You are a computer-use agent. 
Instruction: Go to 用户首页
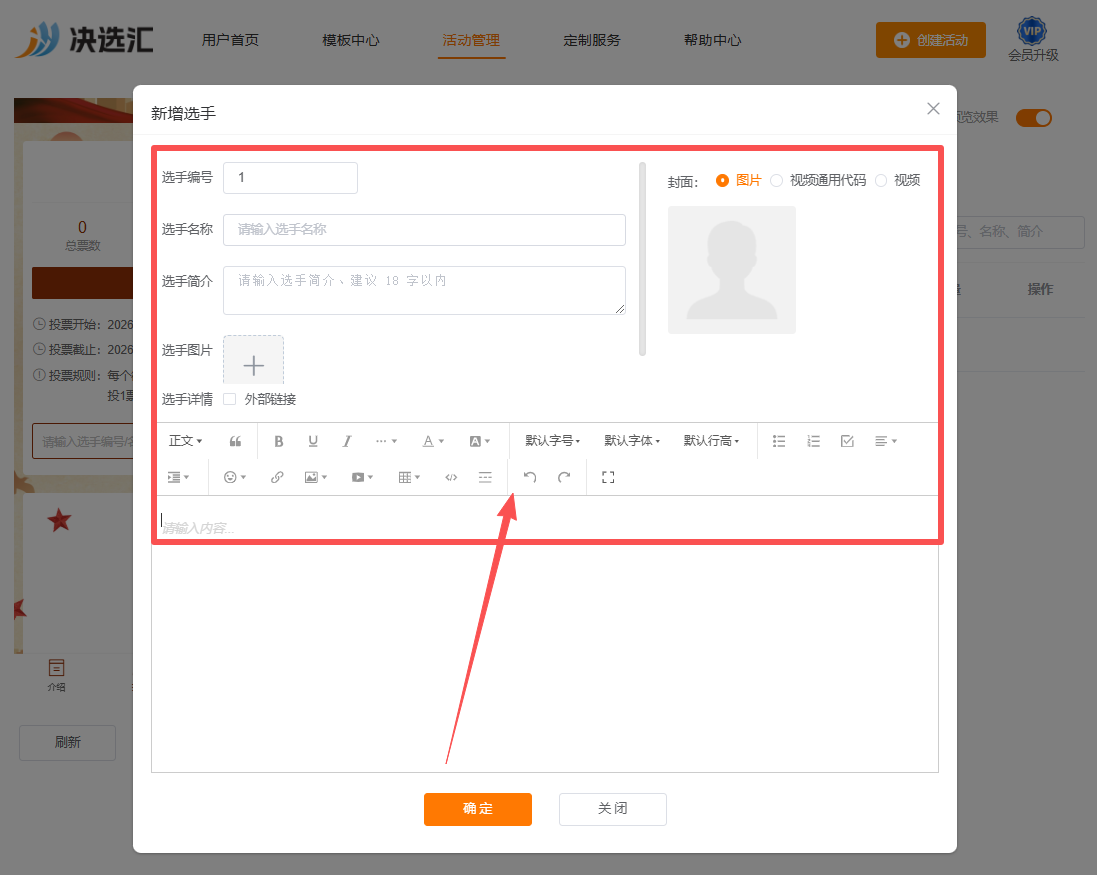pyautogui.click(x=230, y=40)
